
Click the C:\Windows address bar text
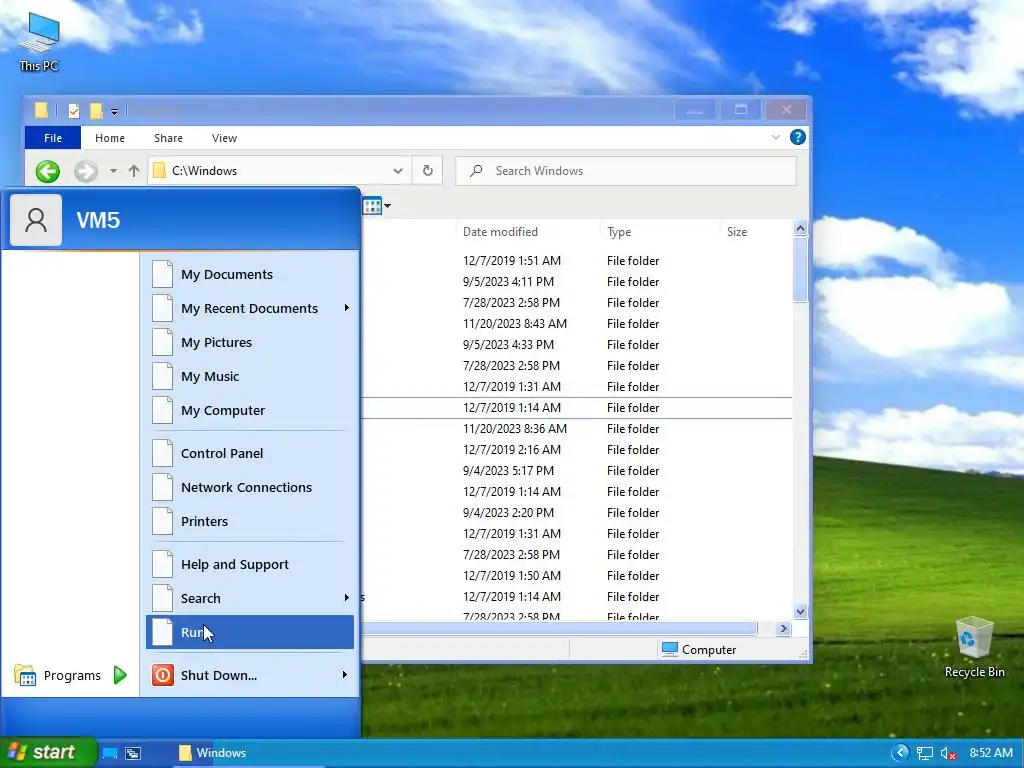pyautogui.click(x=204, y=171)
